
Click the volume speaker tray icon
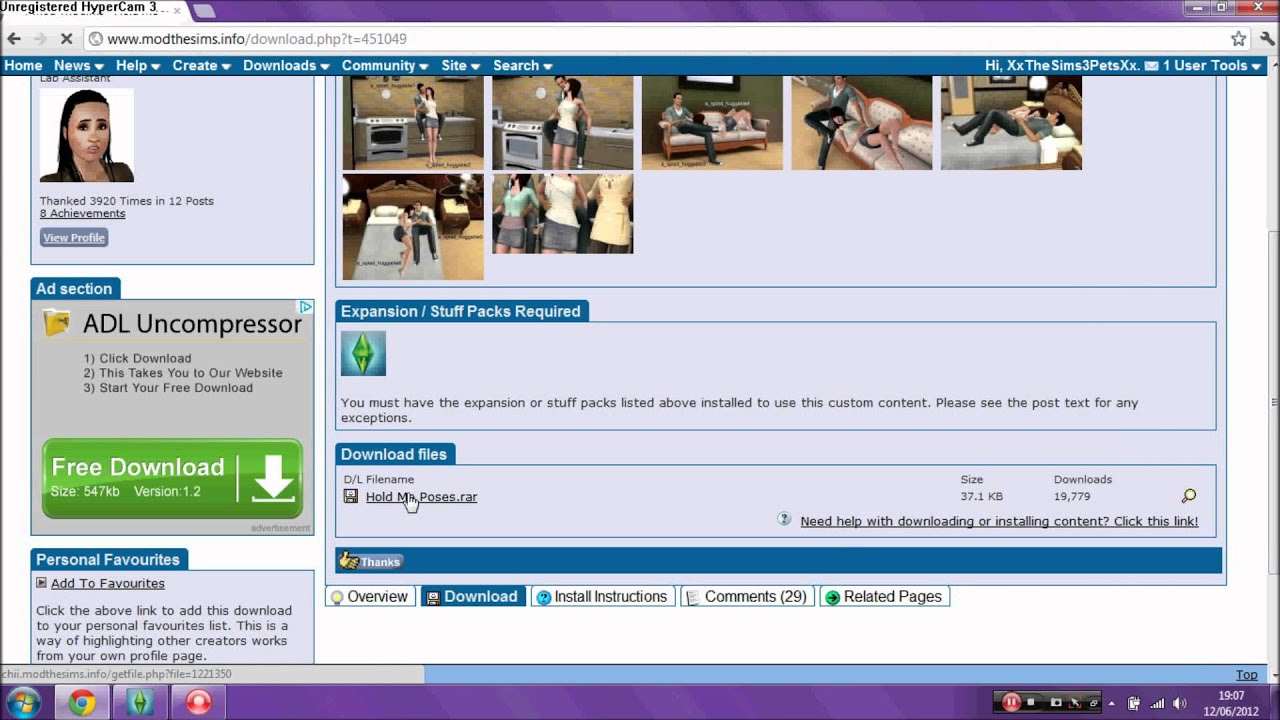1180,703
